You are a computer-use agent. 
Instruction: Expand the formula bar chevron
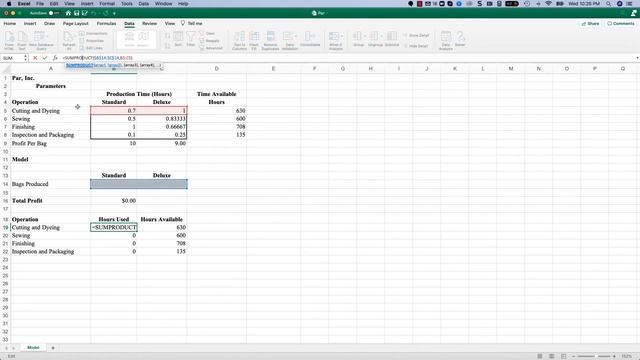(x=637, y=58)
